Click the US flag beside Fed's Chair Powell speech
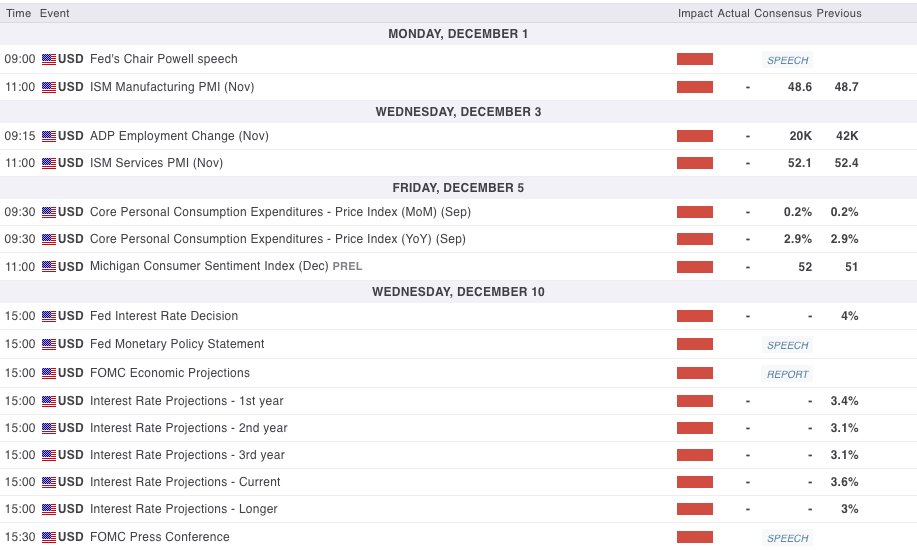The width and height of the screenshot is (917, 550). [x=49, y=59]
